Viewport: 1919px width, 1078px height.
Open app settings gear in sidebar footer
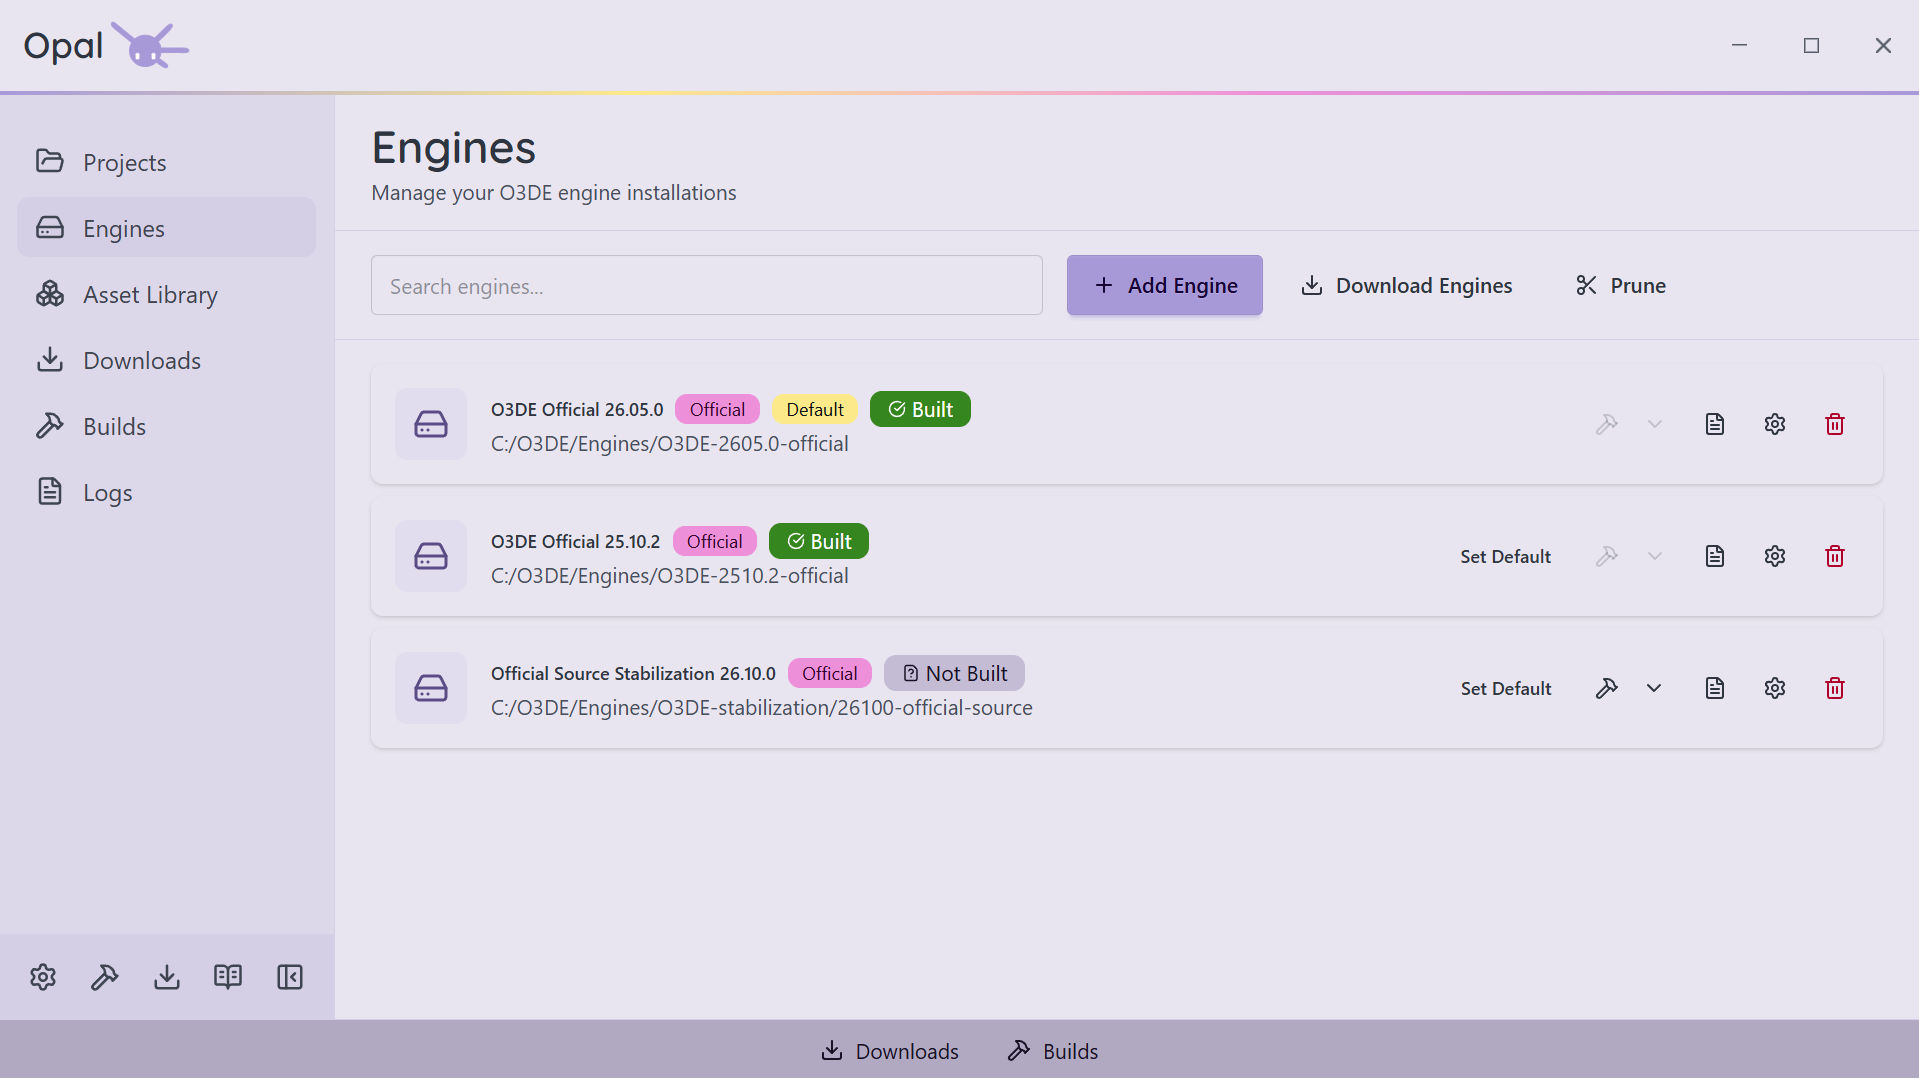point(43,977)
